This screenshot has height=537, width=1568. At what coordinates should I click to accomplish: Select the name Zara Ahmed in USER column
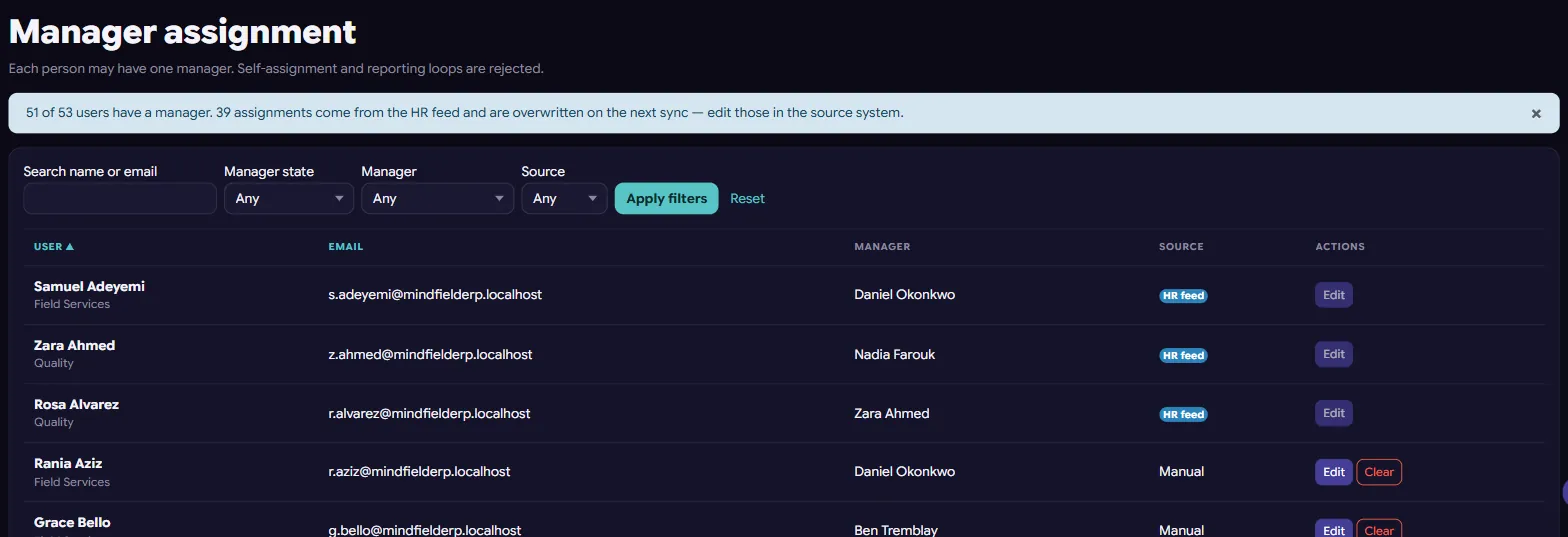coord(74,345)
